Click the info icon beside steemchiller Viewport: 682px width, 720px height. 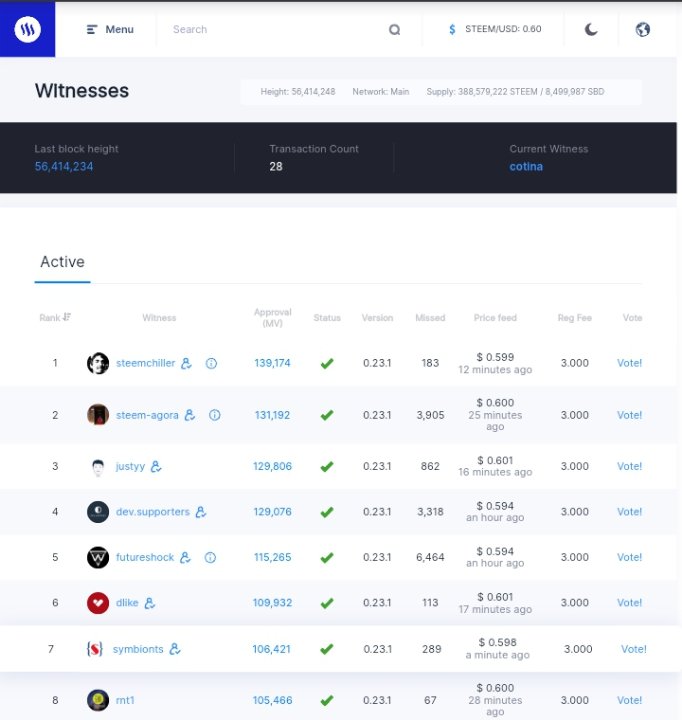pos(211,363)
